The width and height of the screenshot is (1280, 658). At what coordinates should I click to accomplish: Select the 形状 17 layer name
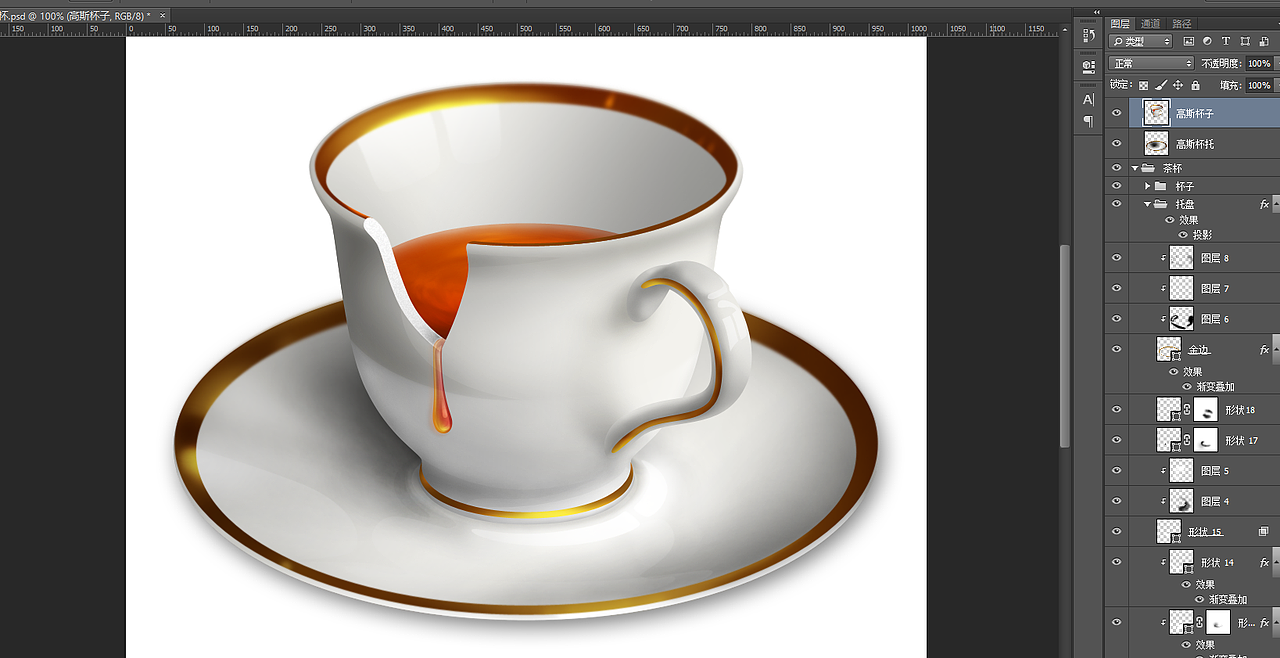click(1241, 441)
